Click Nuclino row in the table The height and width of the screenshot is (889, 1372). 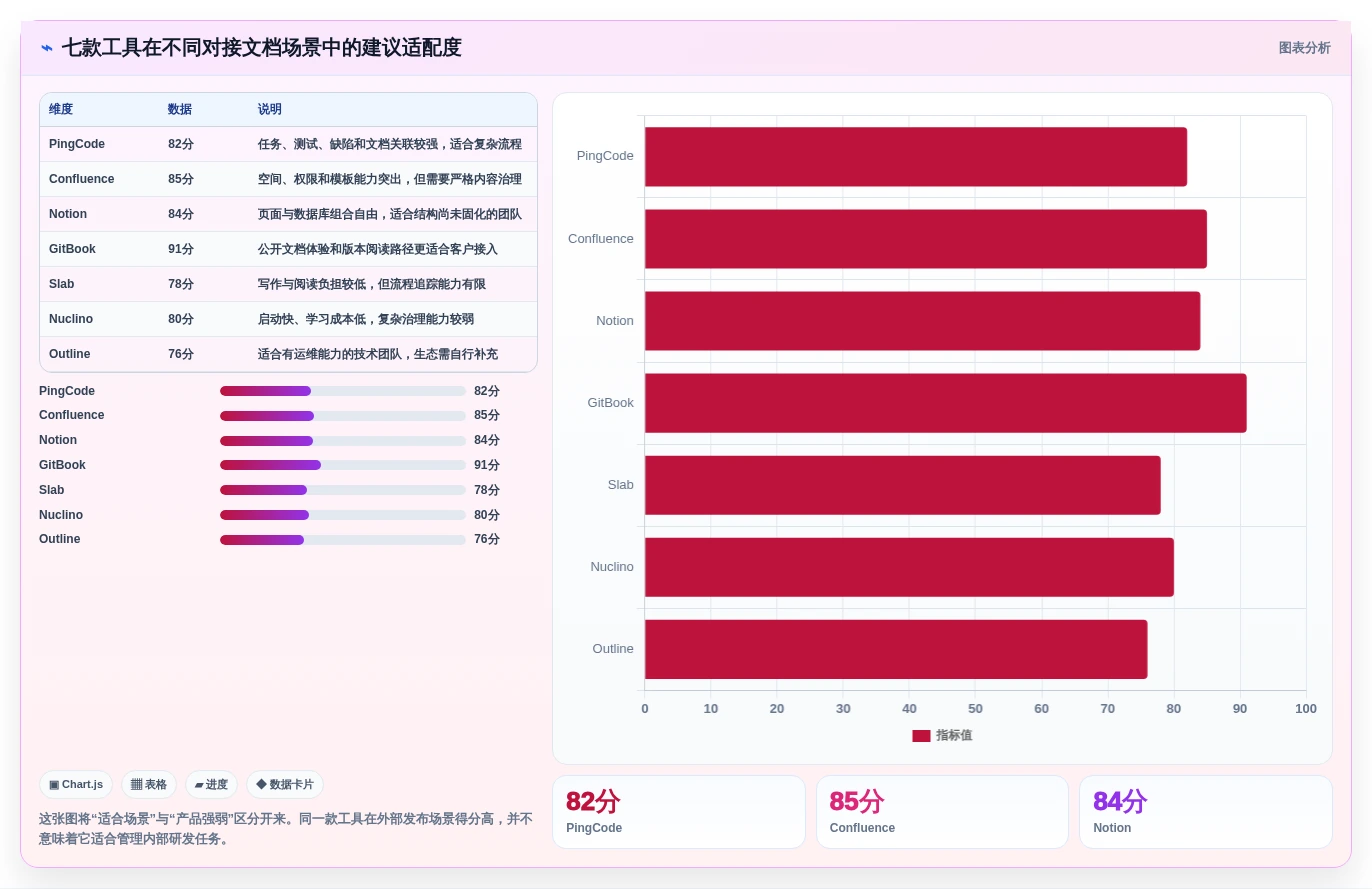click(288, 319)
